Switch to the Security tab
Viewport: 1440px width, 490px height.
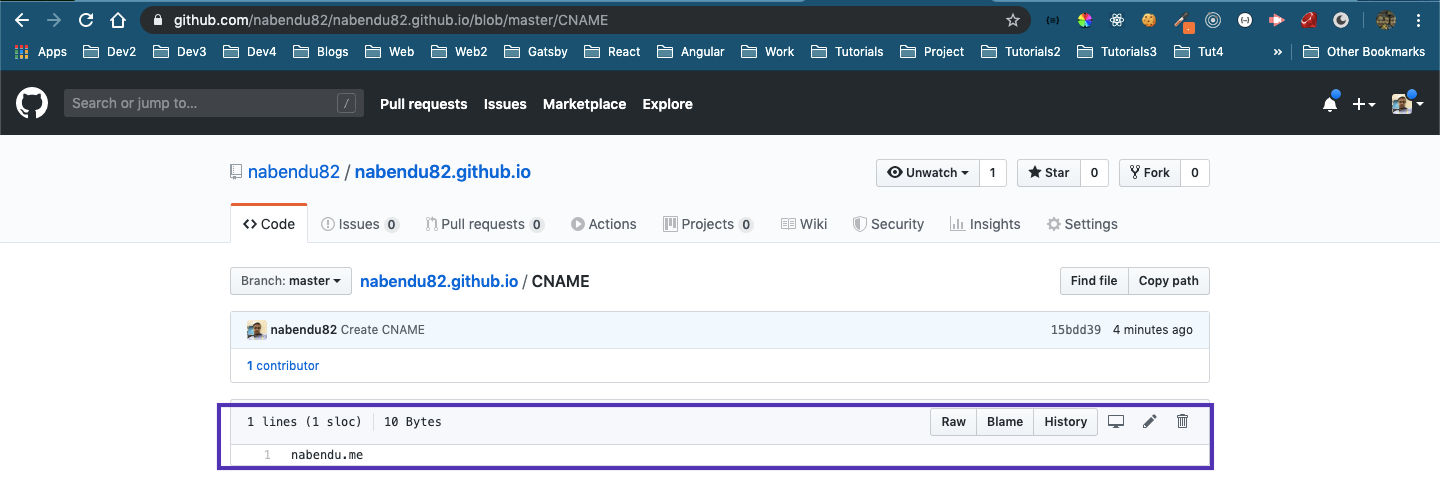[888, 224]
